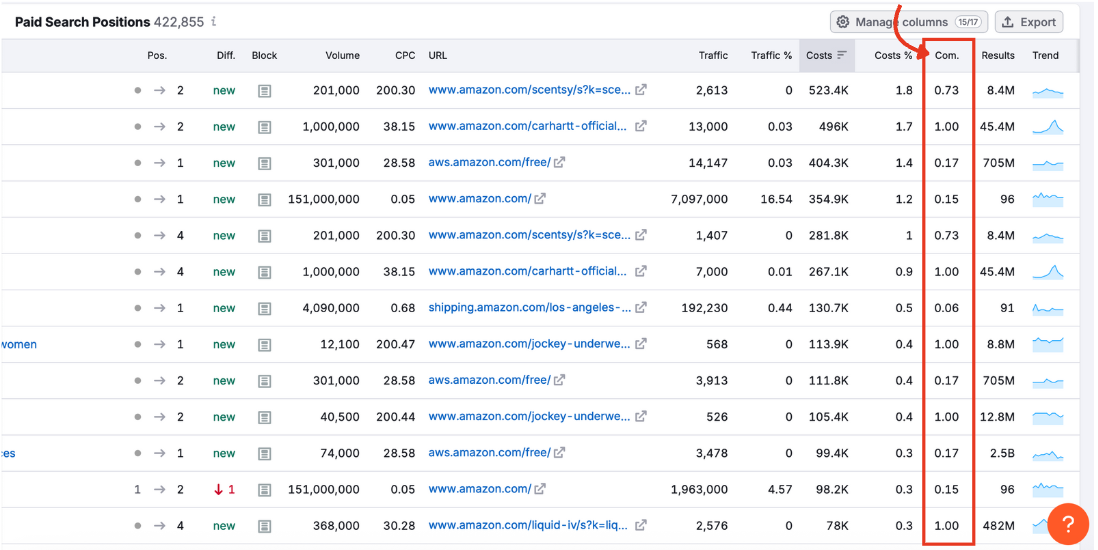Click the Export button
Image resolution: width=1098 pixels, height=550 pixels.
click(x=1028, y=22)
